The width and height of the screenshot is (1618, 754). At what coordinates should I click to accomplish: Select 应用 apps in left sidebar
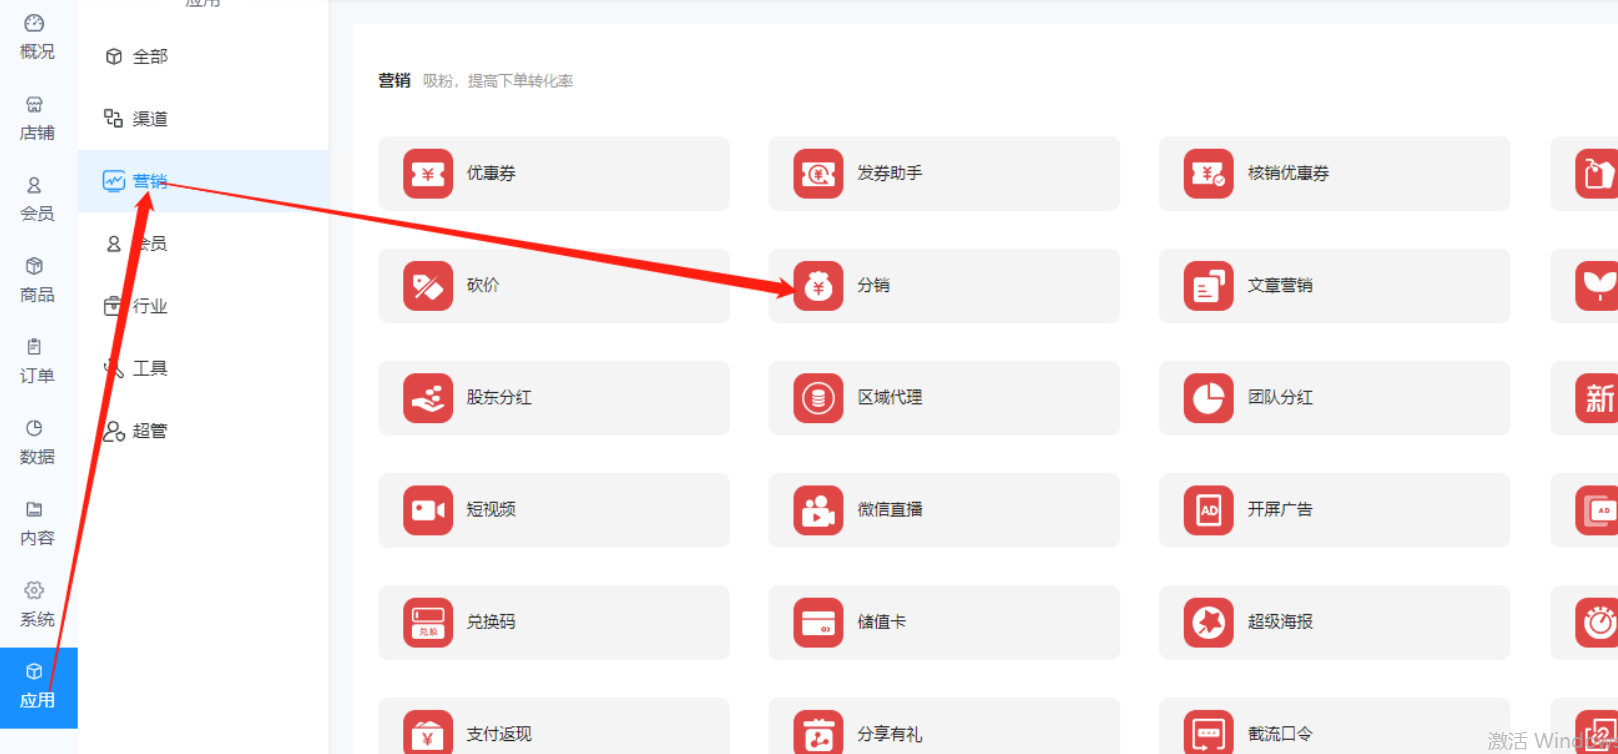(x=38, y=687)
